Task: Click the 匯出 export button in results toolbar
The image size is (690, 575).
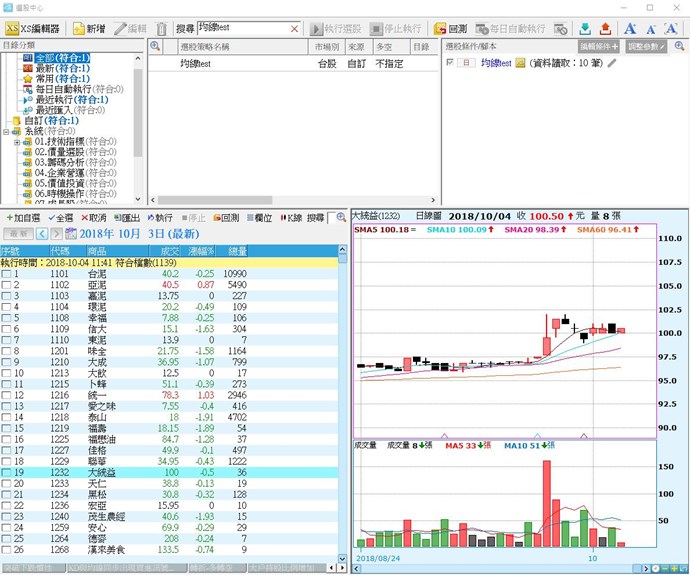Action: tap(127, 217)
